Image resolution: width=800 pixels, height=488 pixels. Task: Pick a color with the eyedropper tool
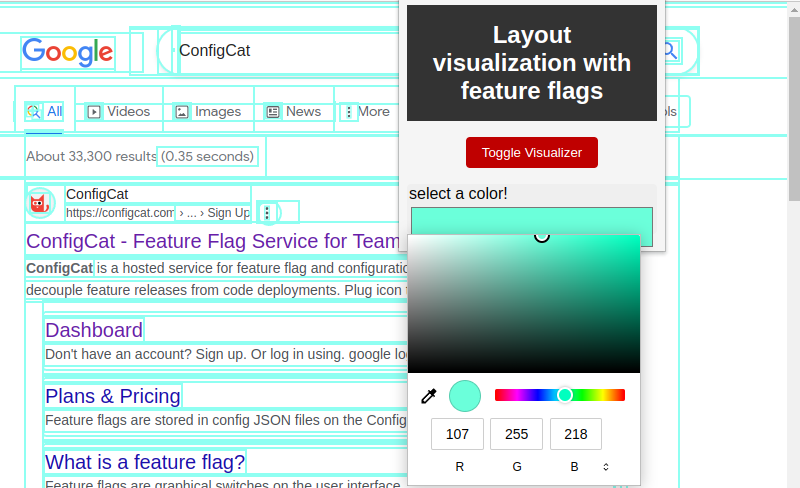[x=429, y=396]
